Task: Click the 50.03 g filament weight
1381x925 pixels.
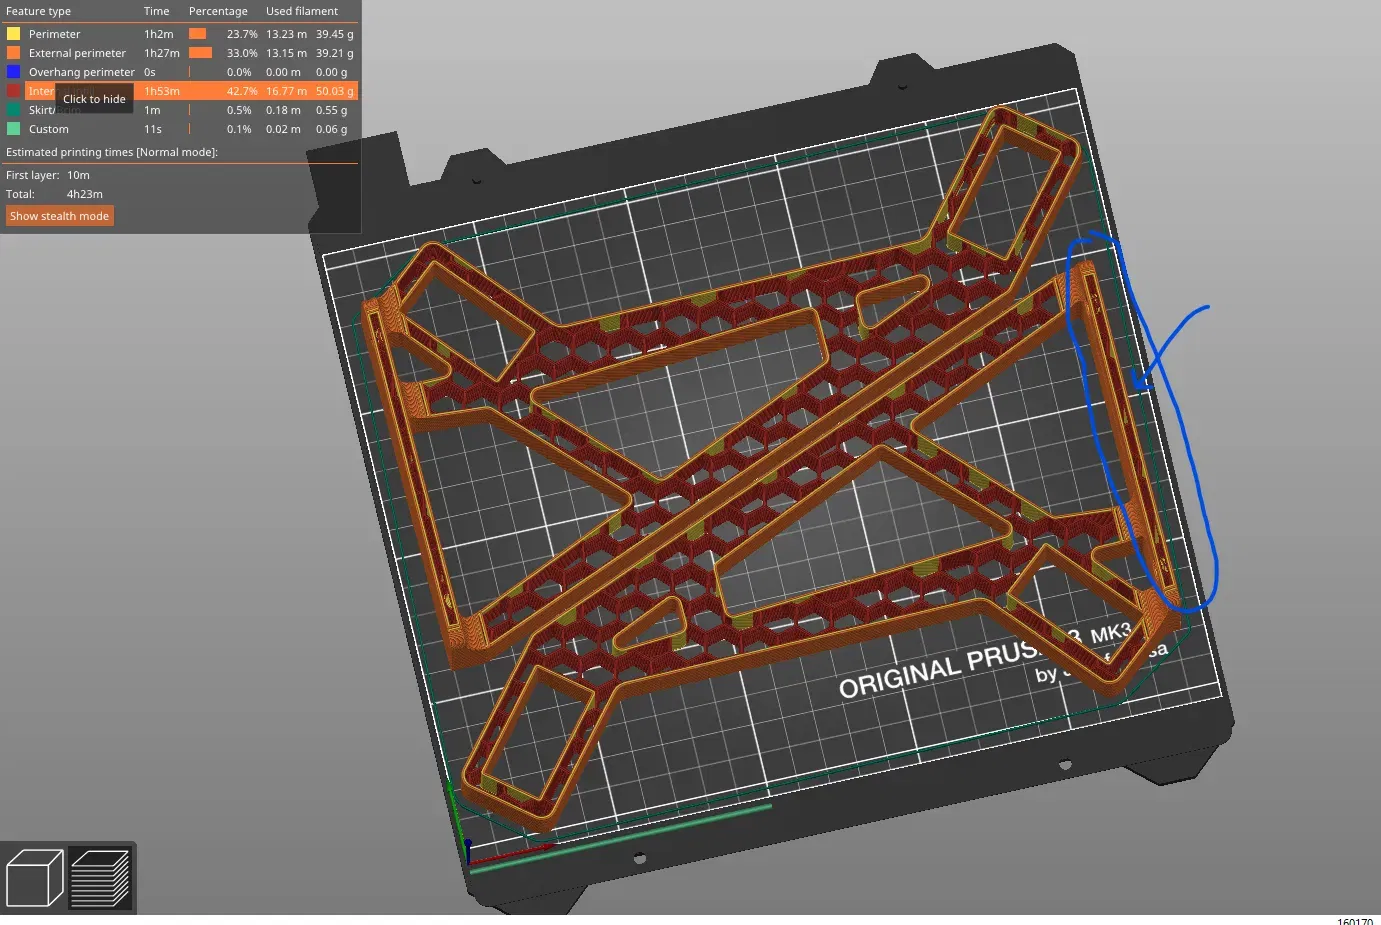Action: tap(335, 91)
